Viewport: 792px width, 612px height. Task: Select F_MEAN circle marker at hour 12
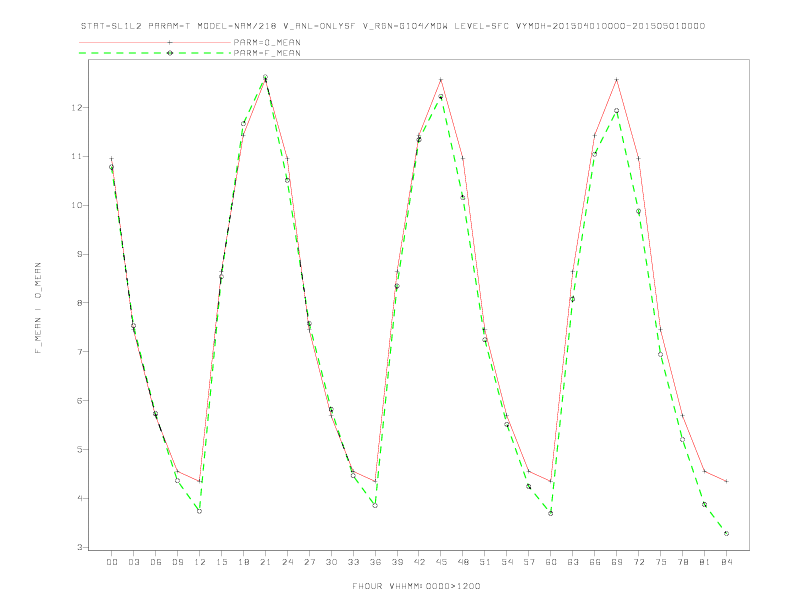click(x=200, y=511)
